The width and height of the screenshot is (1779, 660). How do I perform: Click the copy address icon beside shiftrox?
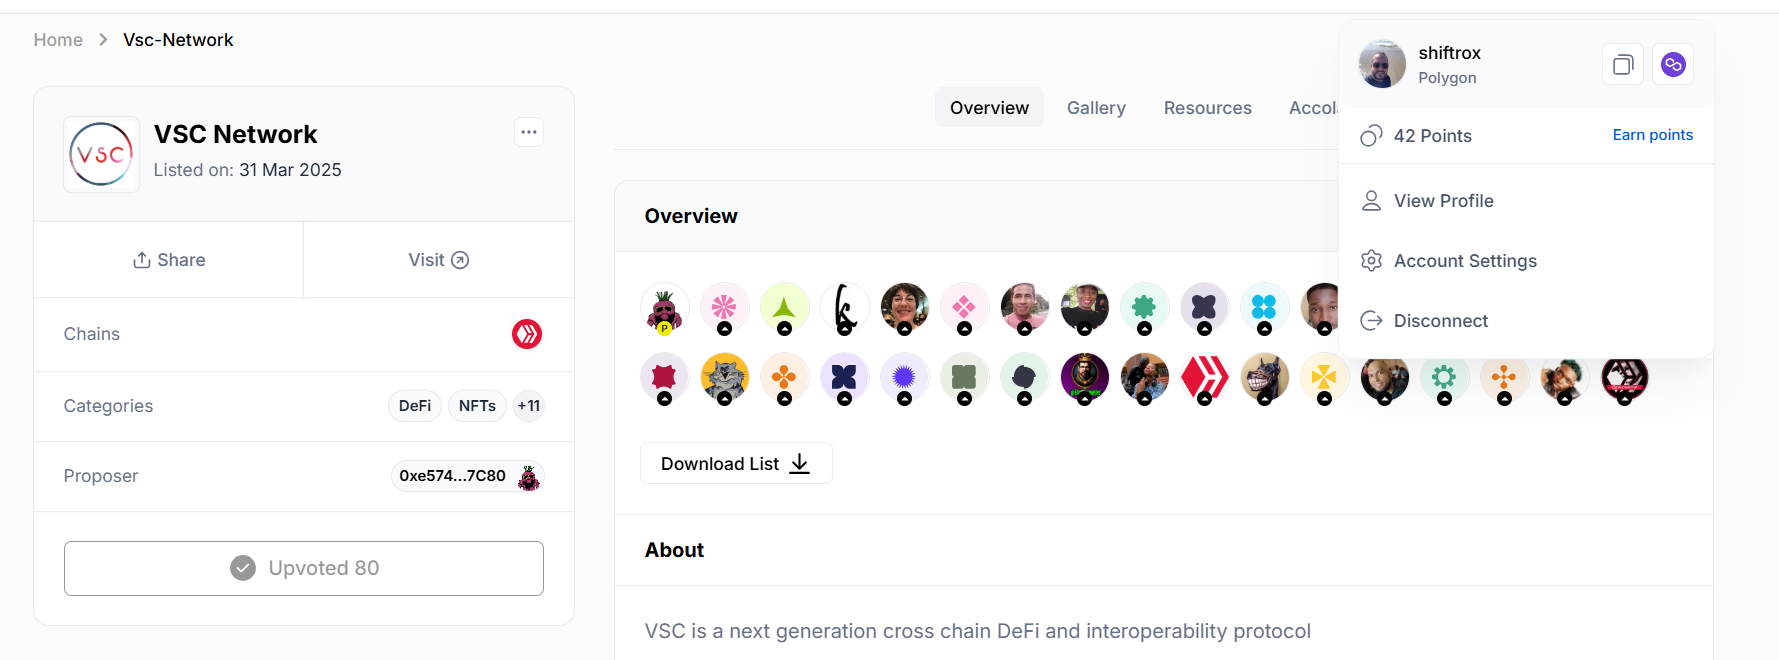(x=1622, y=65)
